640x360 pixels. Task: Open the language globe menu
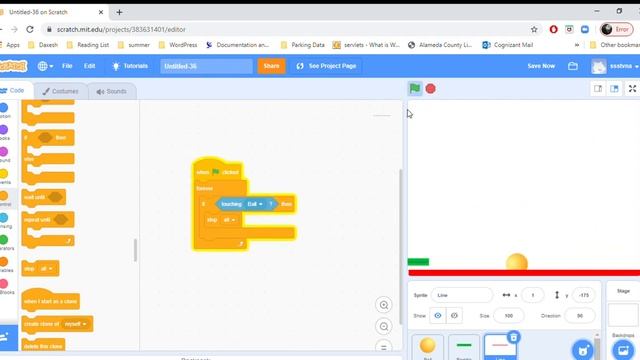[x=45, y=66]
